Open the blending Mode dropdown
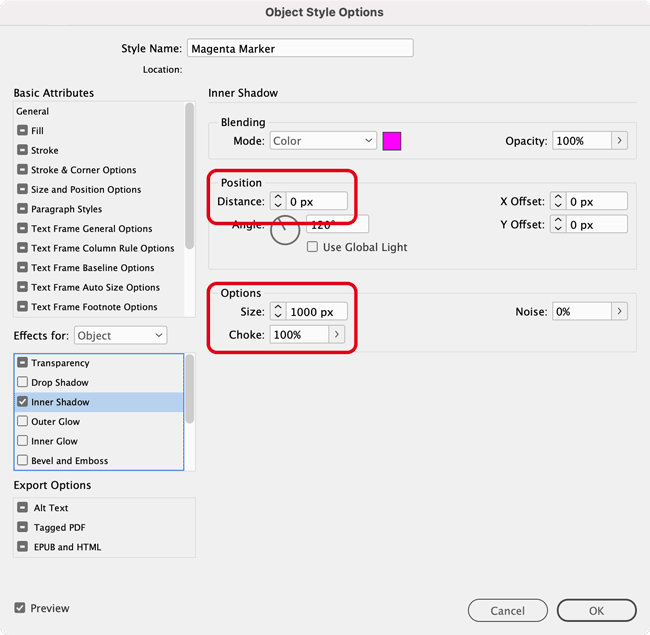The width and height of the screenshot is (650, 635). [323, 141]
